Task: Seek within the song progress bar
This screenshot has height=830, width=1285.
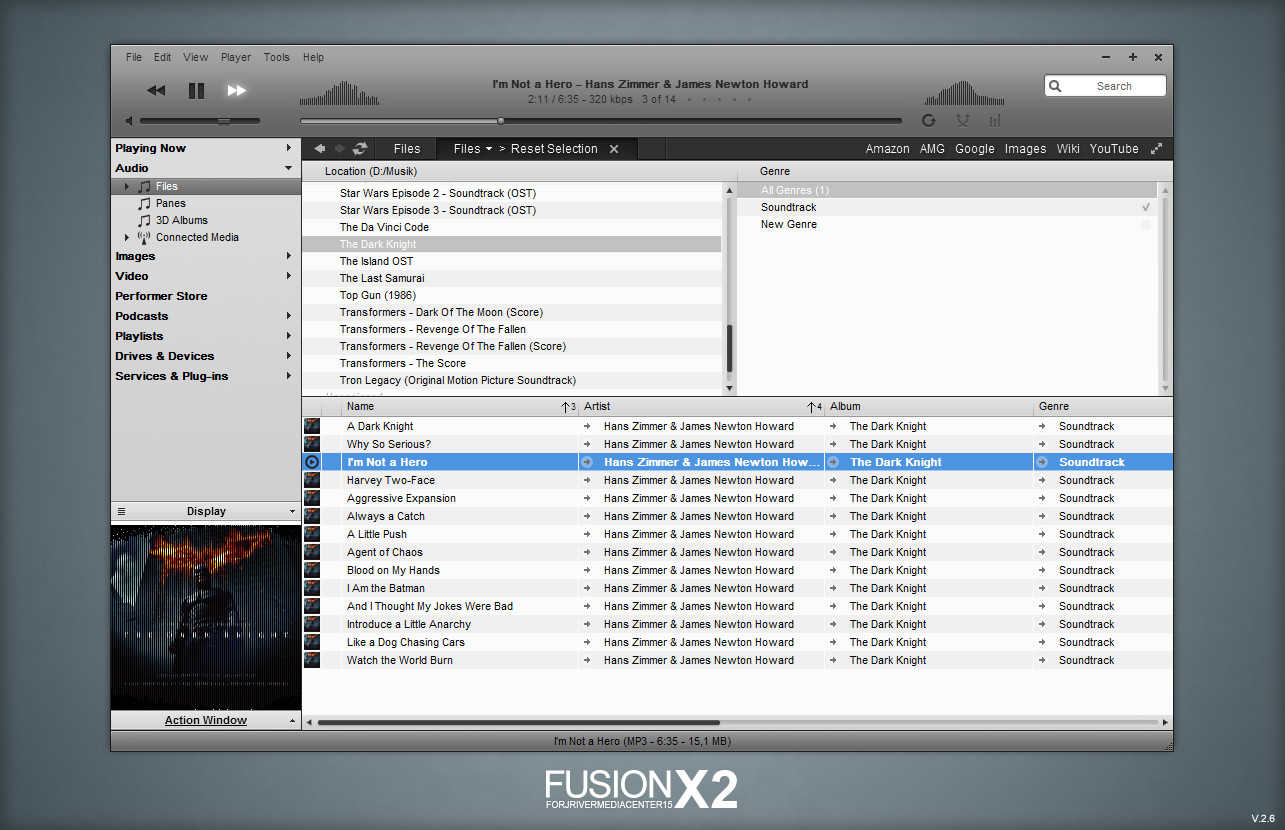Action: click(x=601, y=121)
